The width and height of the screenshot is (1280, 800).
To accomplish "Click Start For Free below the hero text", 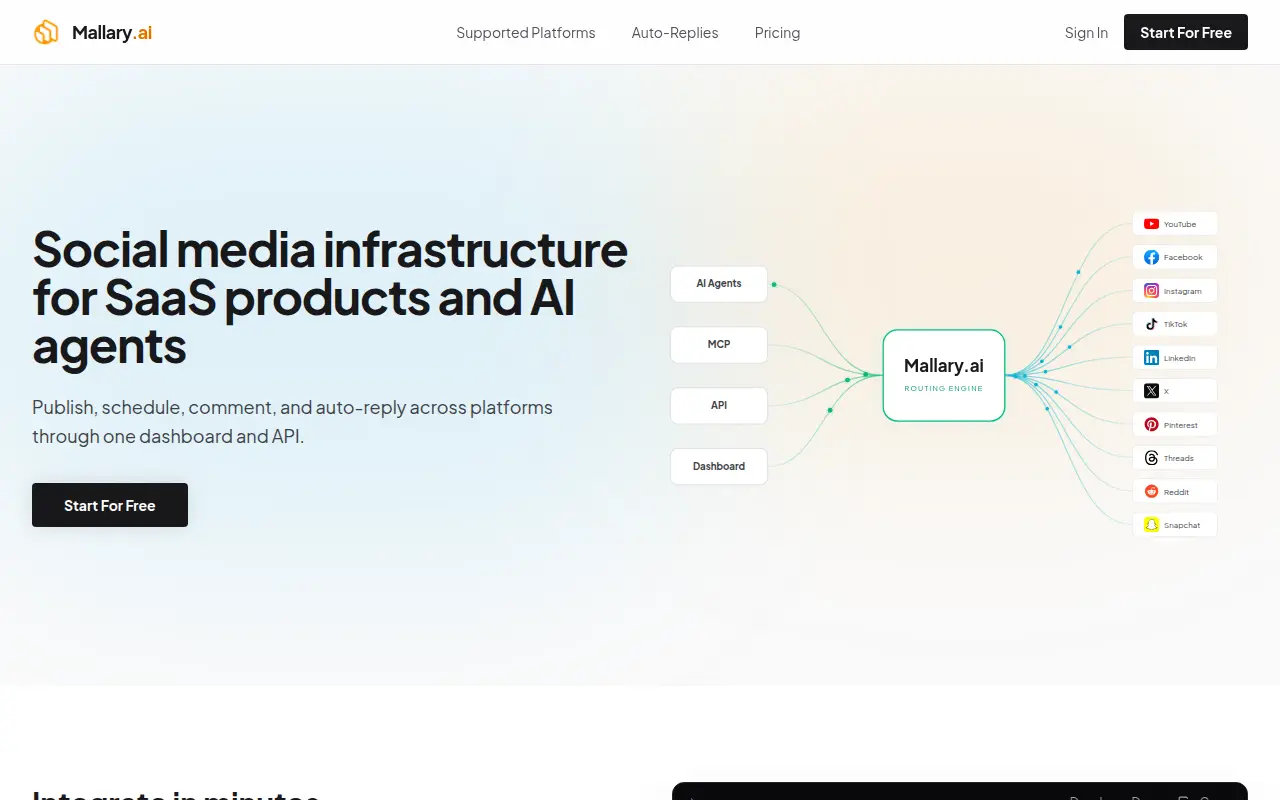I will pos(110,505).
